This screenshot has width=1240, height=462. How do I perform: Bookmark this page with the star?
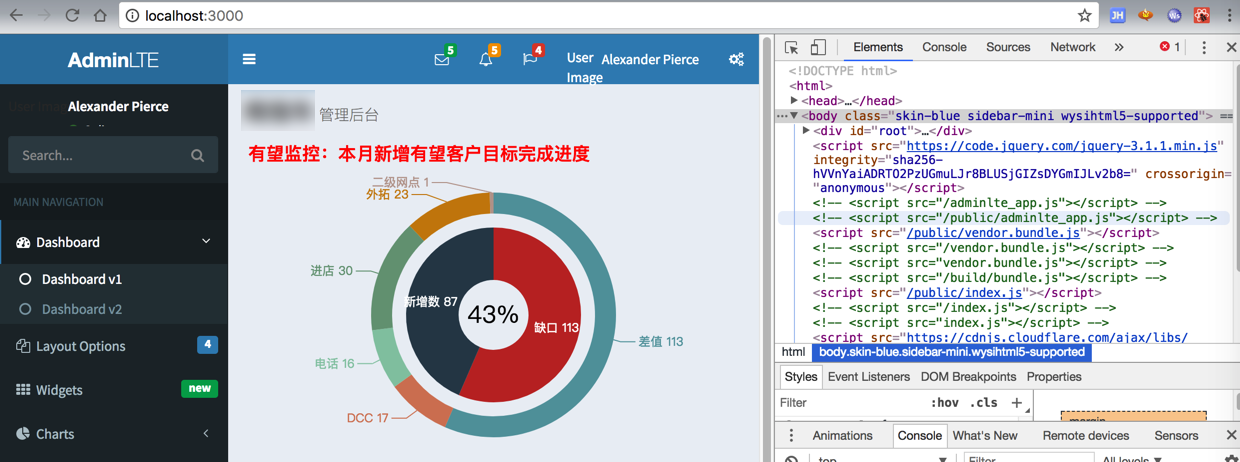1084,15
